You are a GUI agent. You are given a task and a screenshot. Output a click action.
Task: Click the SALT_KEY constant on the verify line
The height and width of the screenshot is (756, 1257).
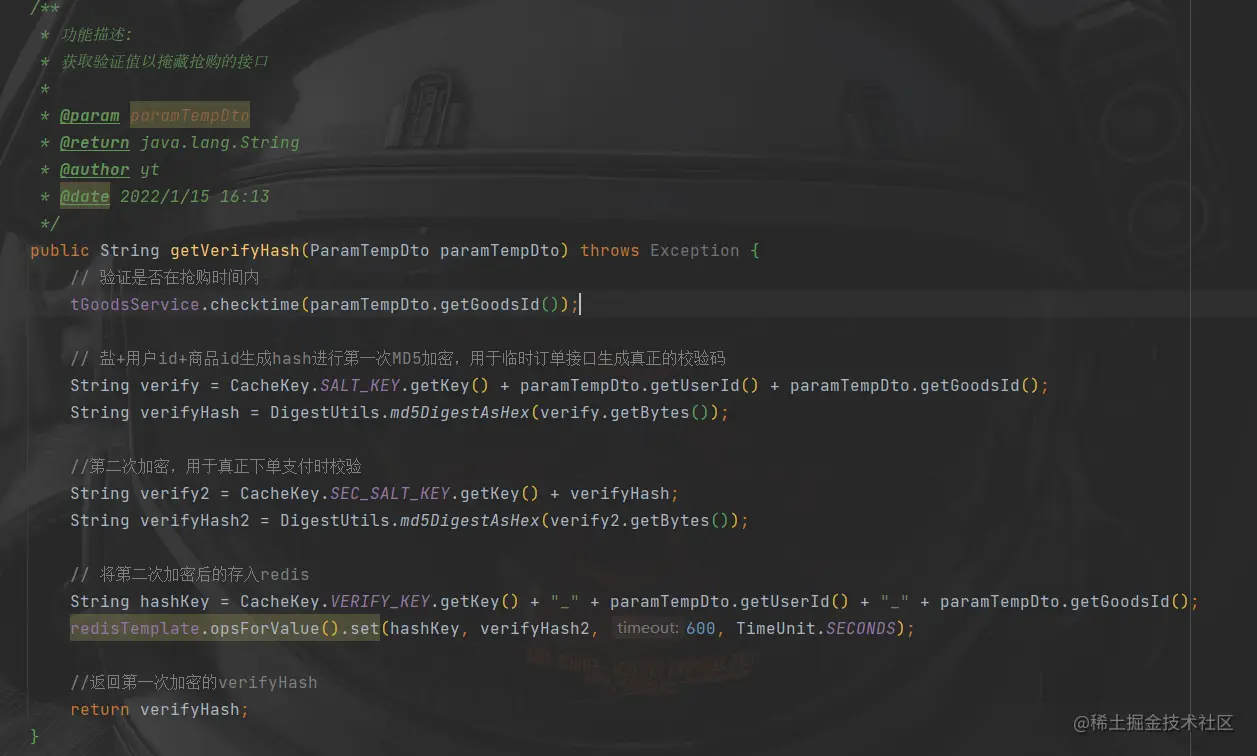(x=360, y=386)
